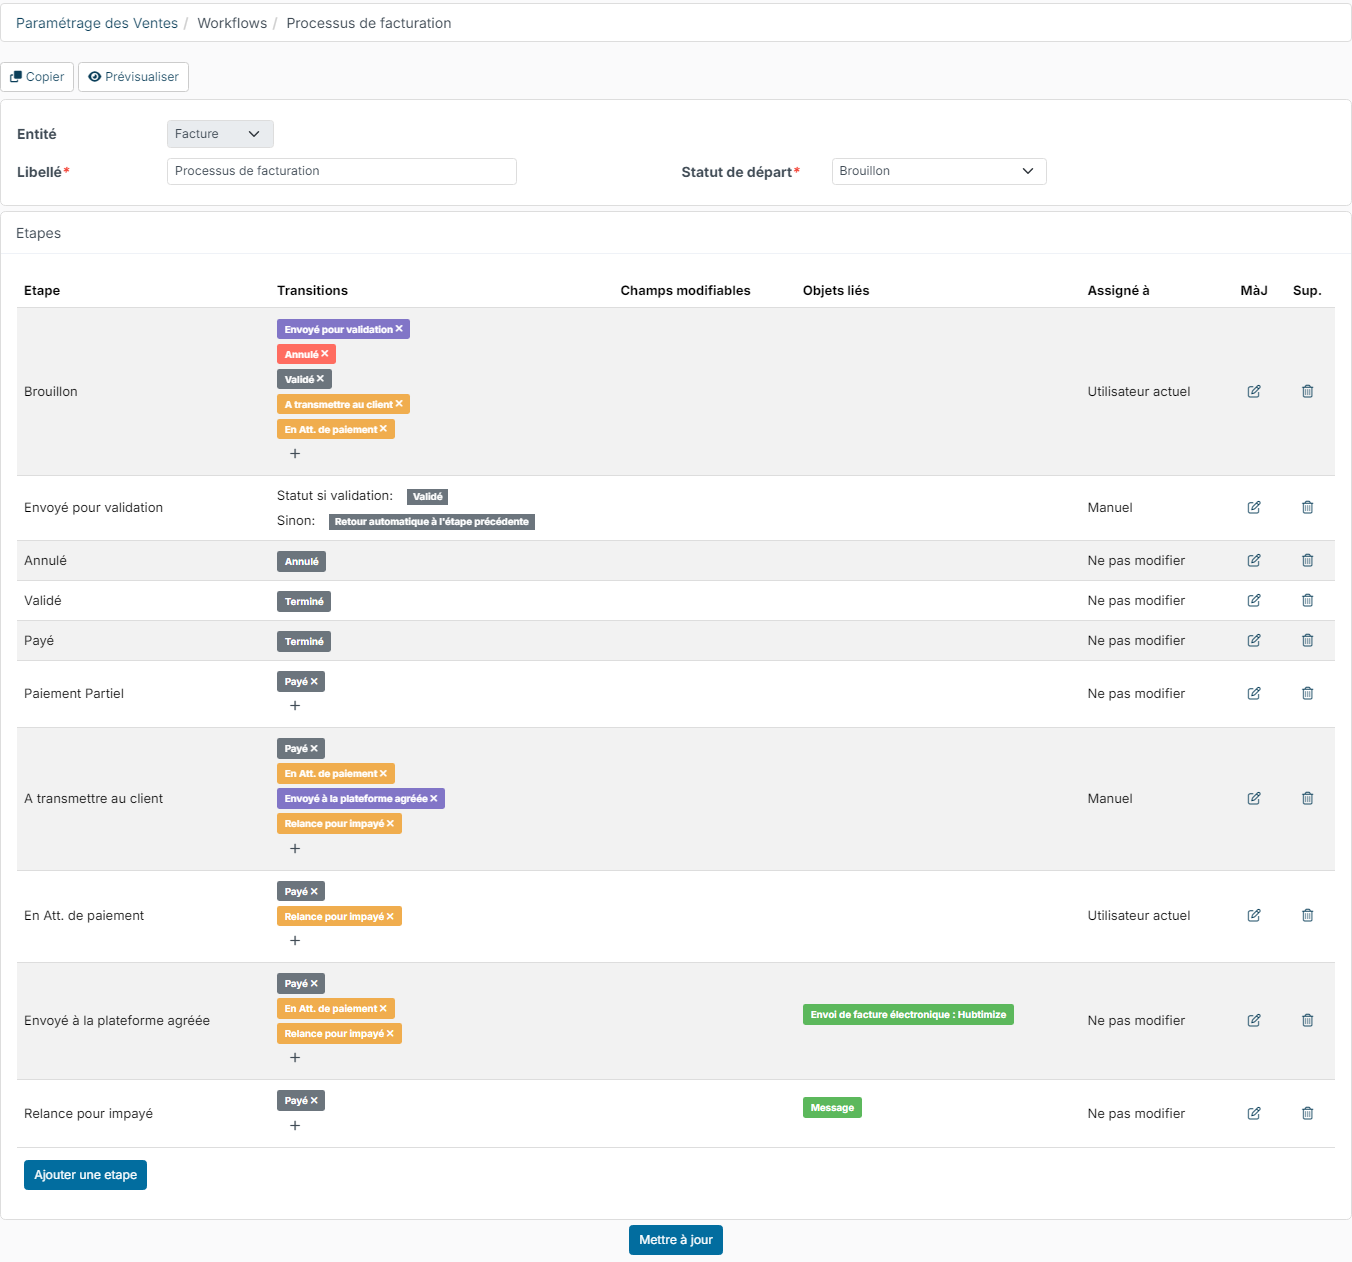Open the Workflows breadcrumb link
The width and height of the screenshot is (1352, 1262).
point(232,23)
